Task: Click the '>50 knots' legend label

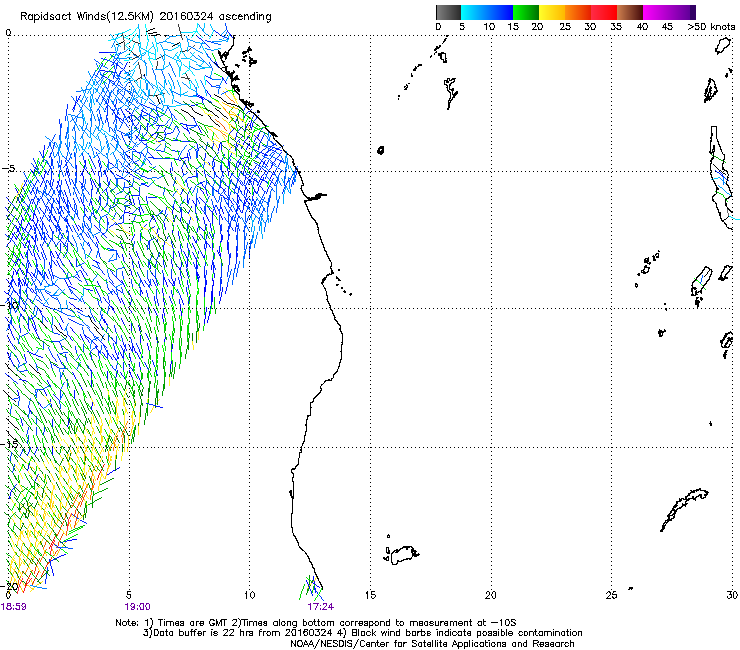Action: point(711,27)
